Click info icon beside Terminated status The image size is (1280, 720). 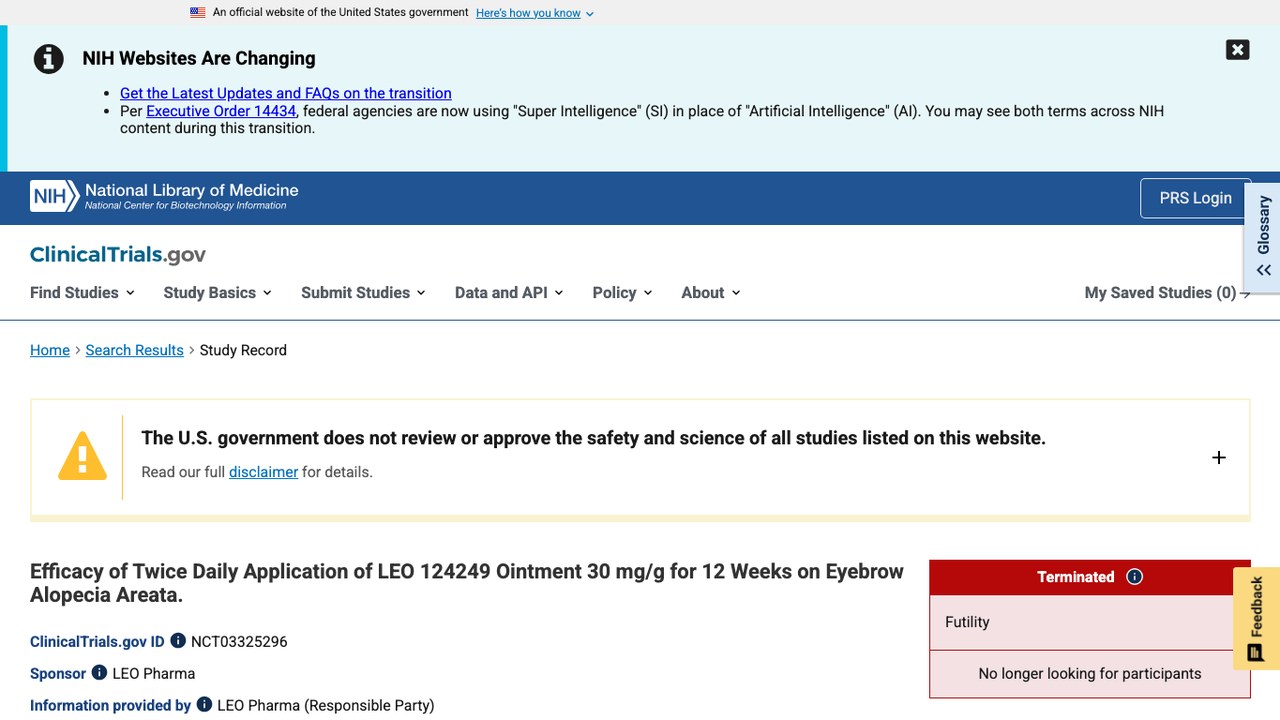pos(1134,577)
